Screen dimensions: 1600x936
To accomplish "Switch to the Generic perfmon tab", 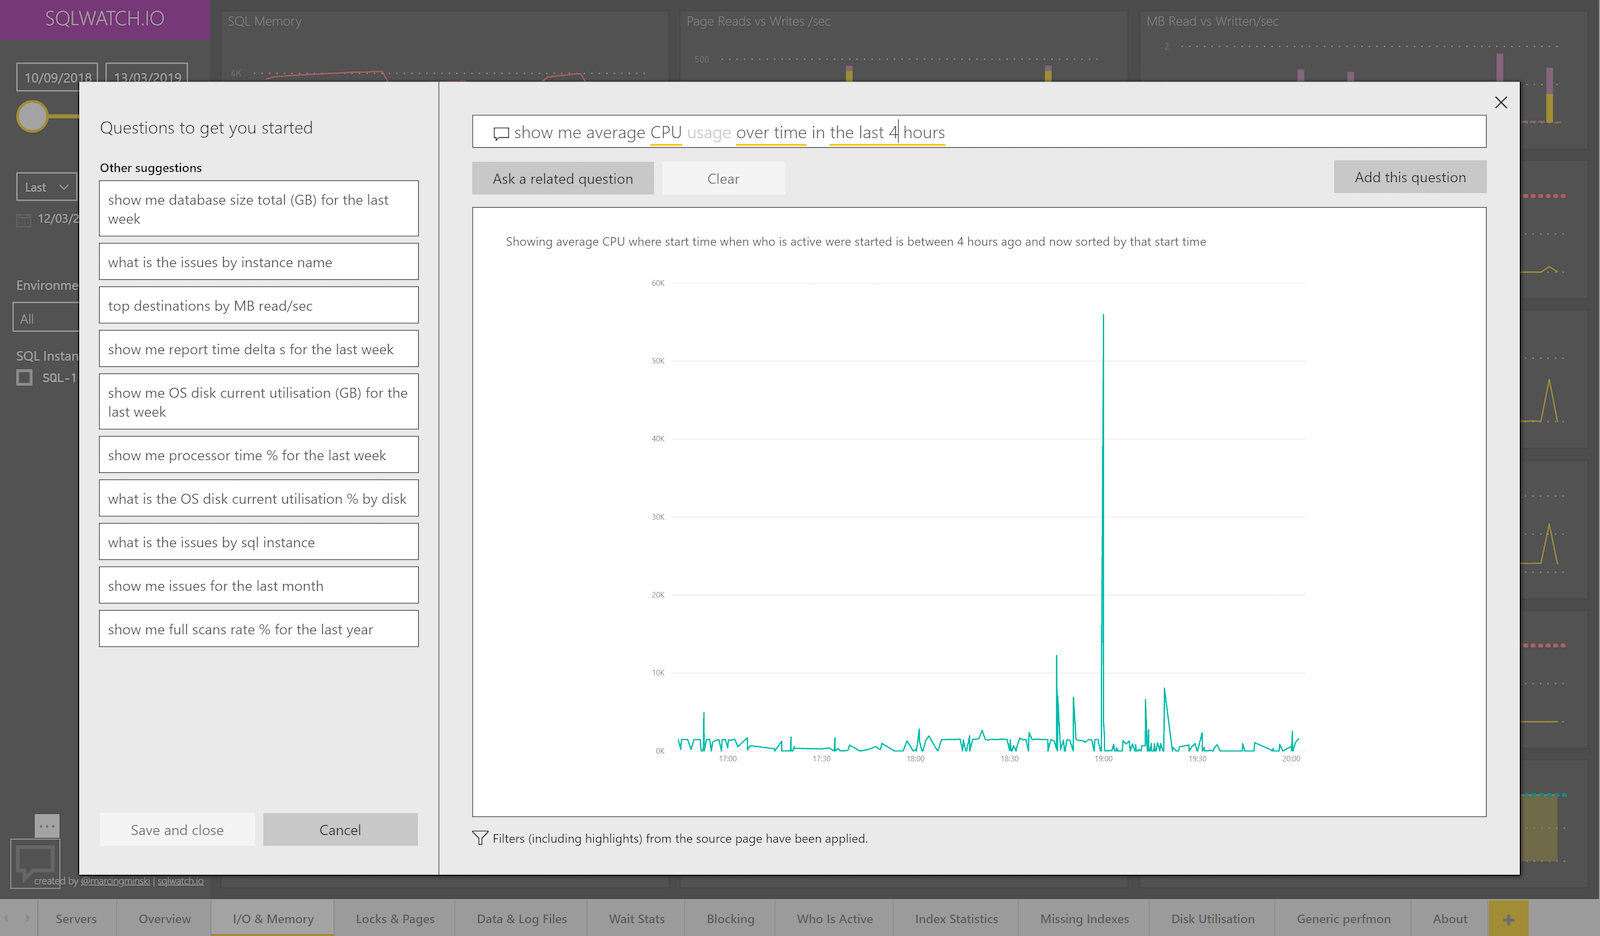I will click(x=1343, y=919).
